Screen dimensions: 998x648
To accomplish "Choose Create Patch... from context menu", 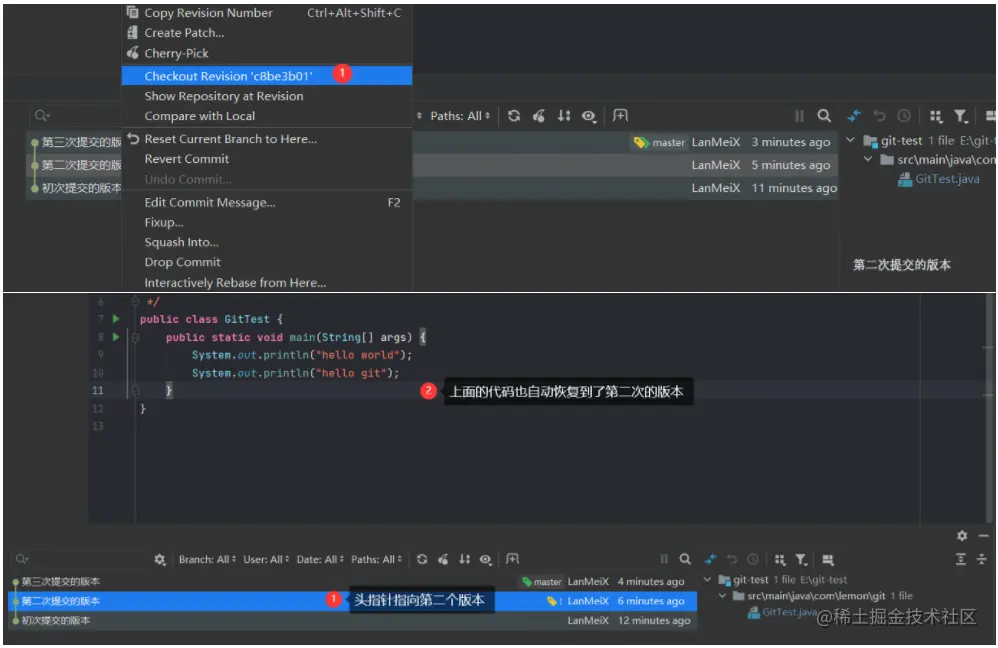I will (x=267, y=32).
